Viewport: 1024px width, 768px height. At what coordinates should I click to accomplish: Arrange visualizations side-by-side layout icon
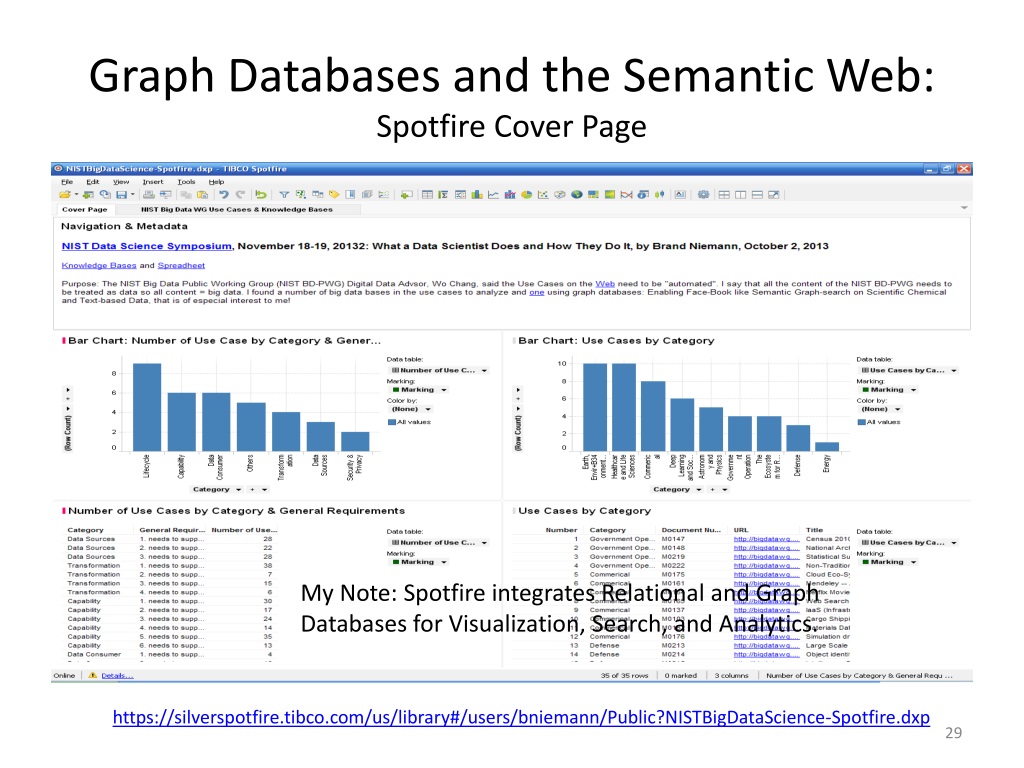tap(741, 195)
